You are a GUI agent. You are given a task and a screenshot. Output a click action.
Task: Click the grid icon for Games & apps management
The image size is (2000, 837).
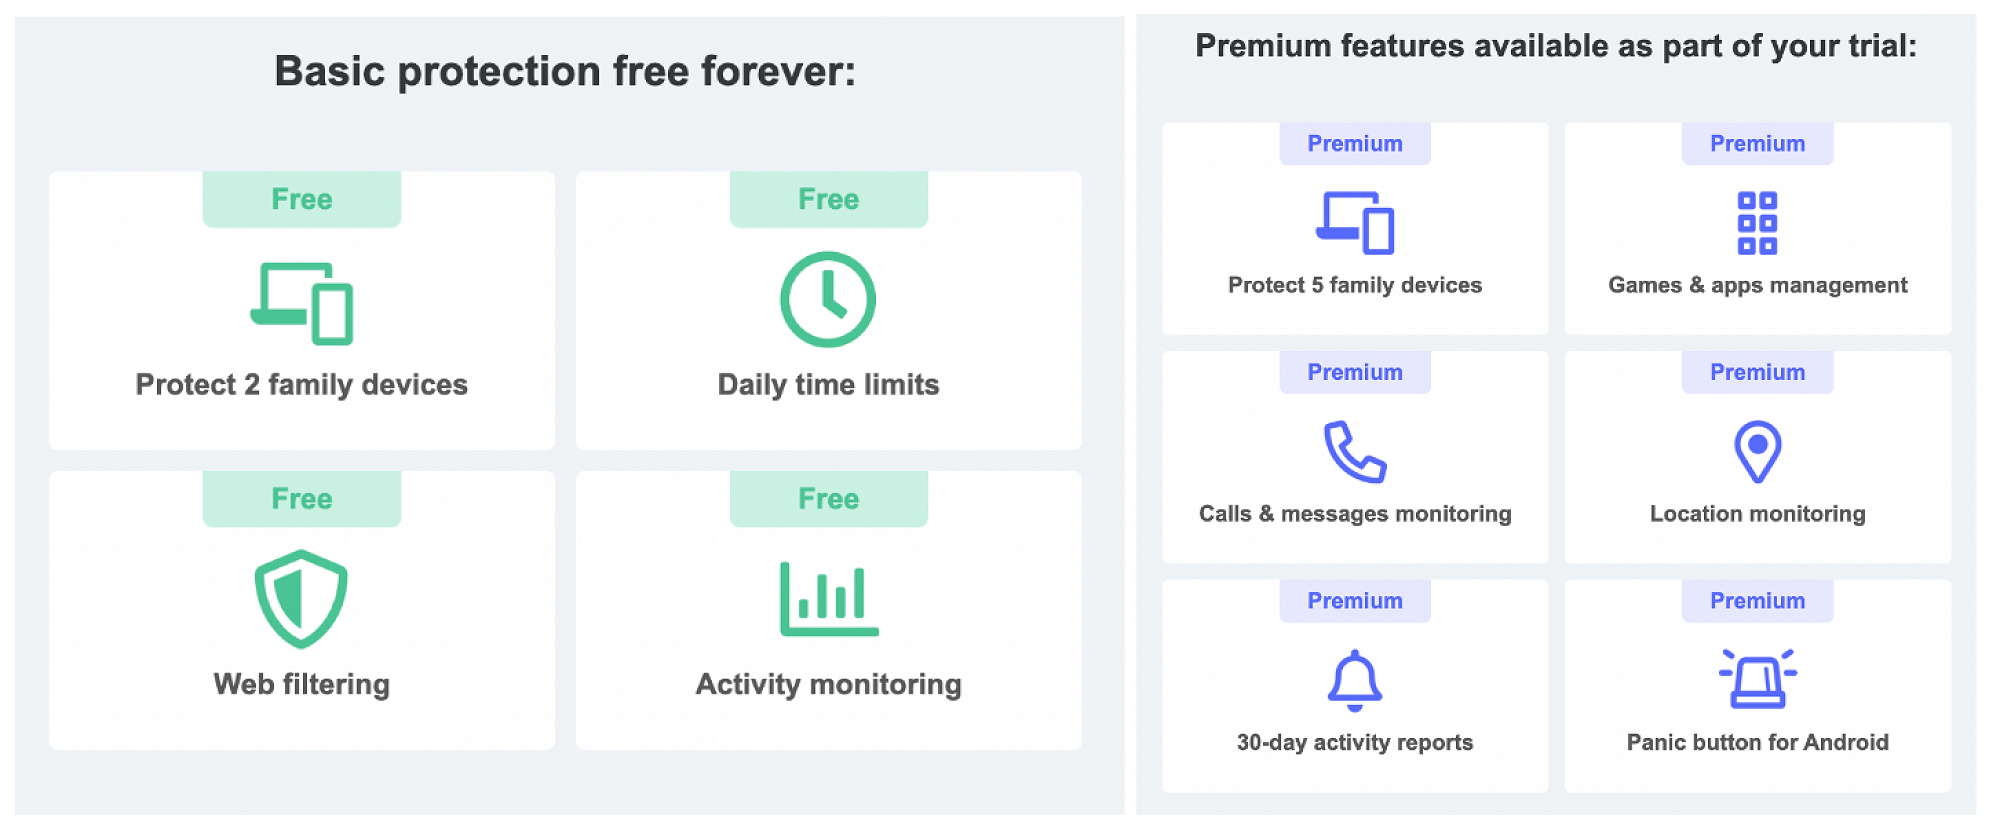(1757, 223)
